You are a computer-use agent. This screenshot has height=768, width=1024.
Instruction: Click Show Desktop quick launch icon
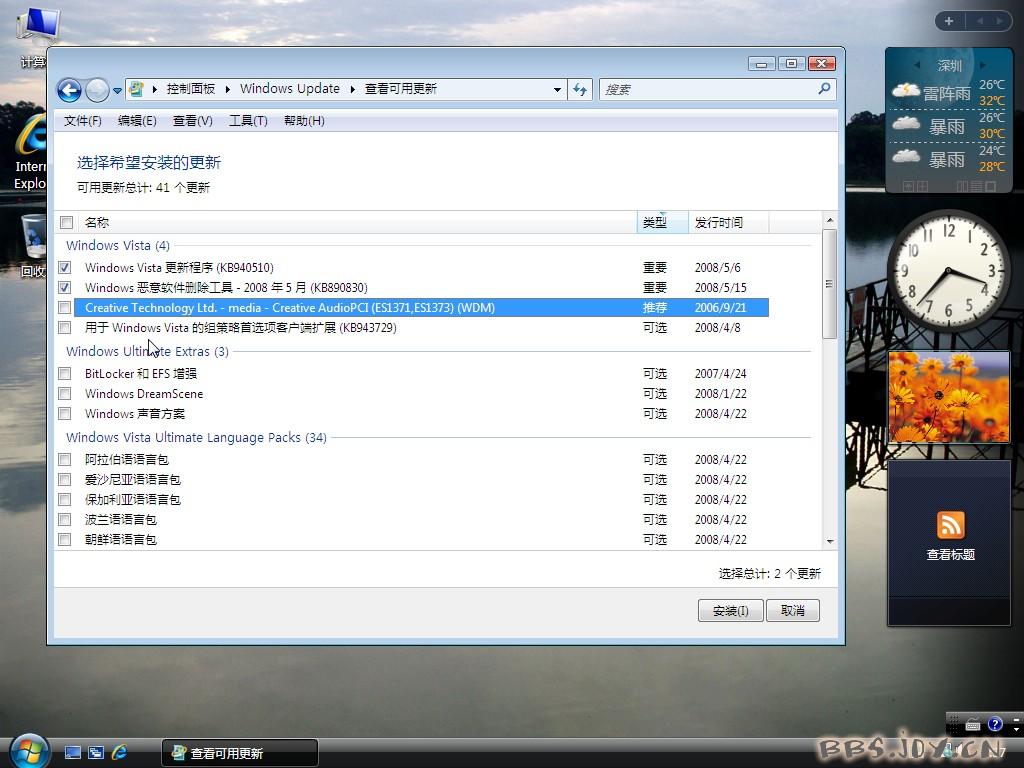tap(72, 752)
